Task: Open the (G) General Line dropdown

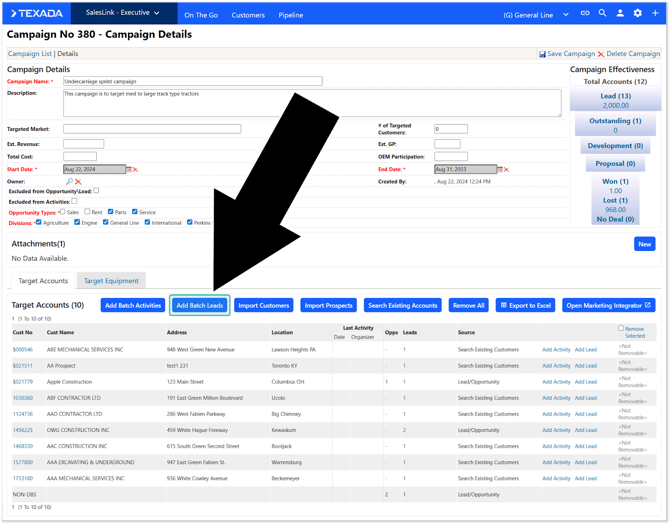Action: [x=534, y=15]
